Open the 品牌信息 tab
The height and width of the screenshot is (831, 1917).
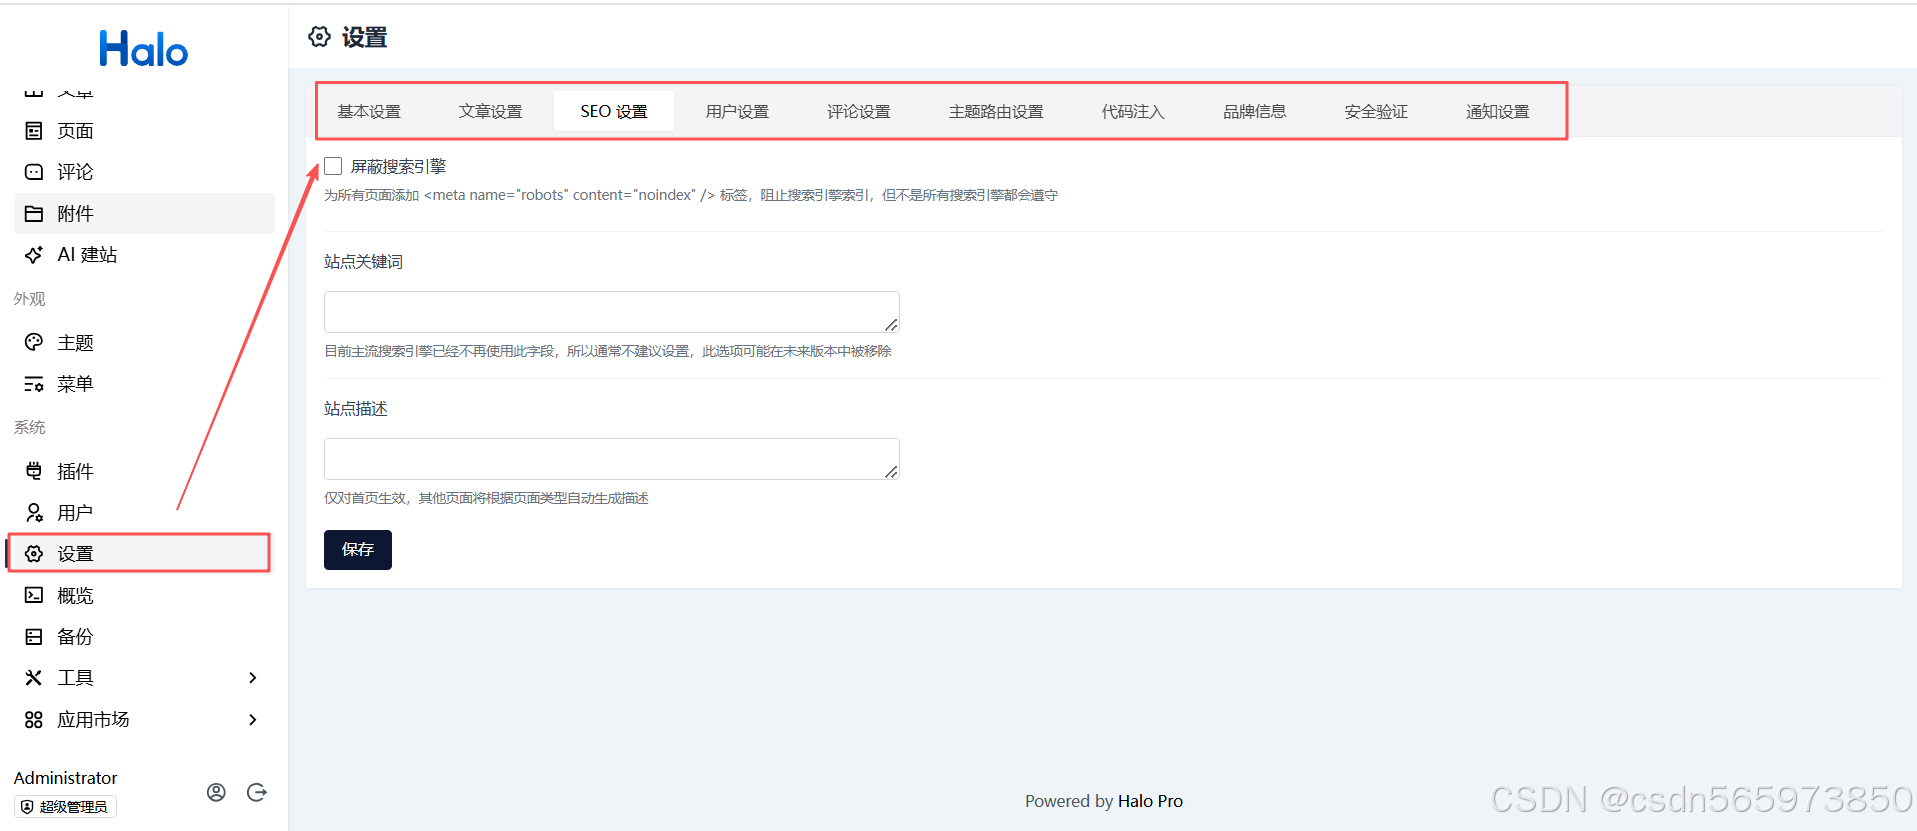(x=1255, y=111)
